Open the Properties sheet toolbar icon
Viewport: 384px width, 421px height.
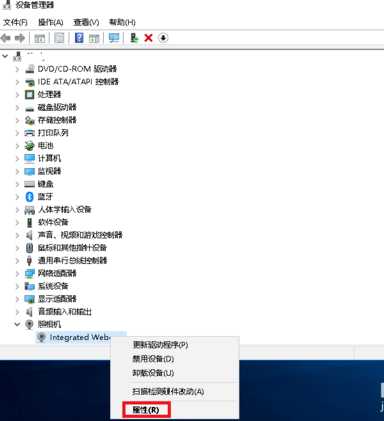[x=59, y=38]
